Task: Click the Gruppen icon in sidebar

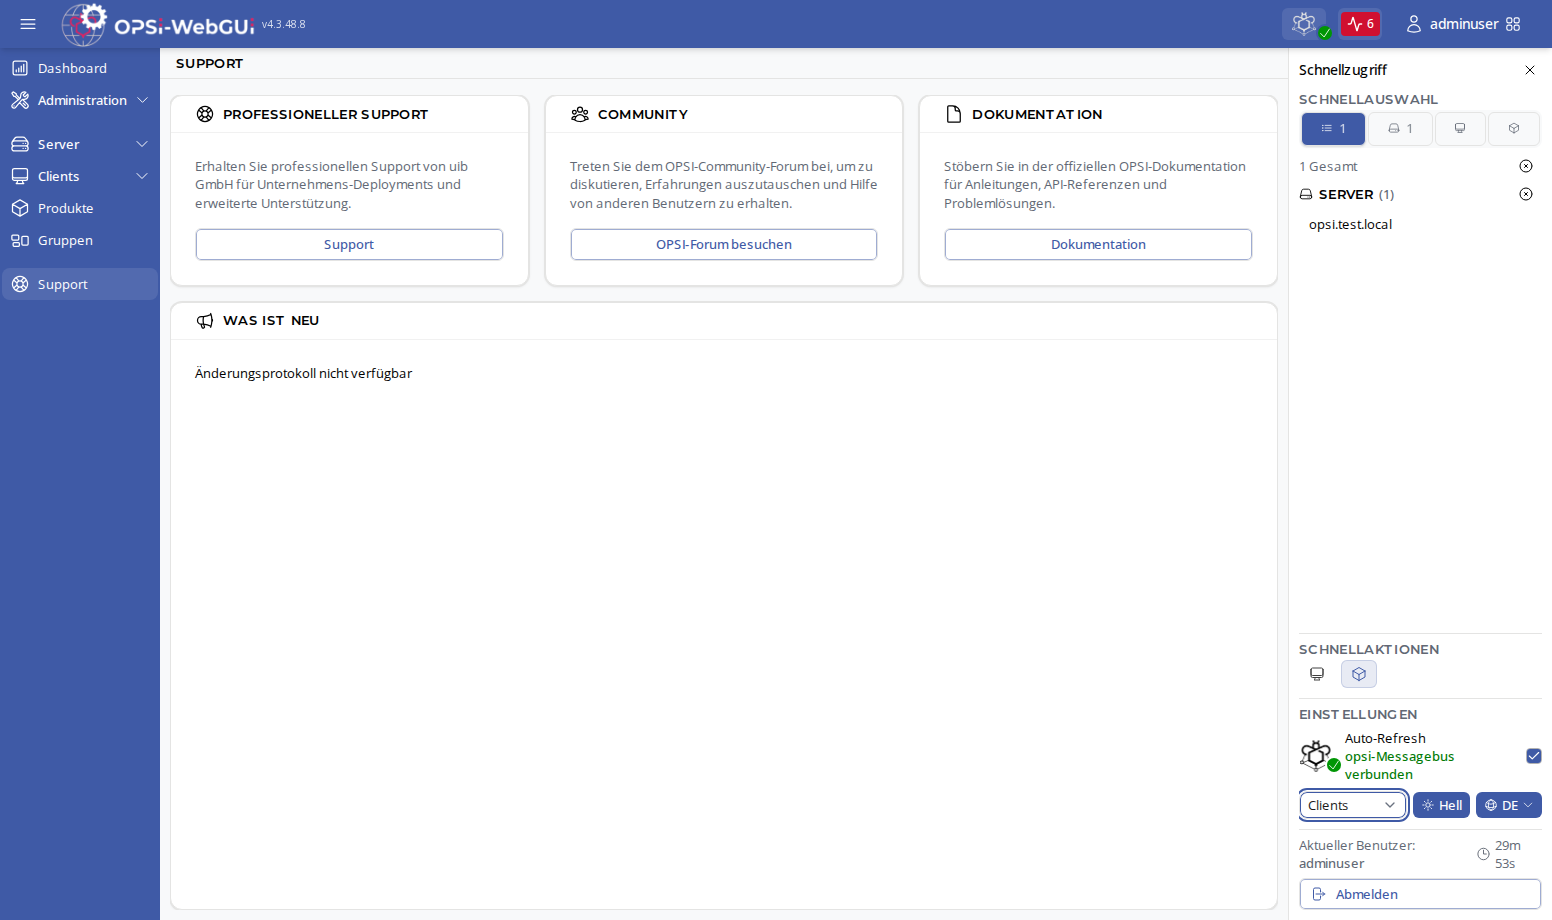Action: [x=20, y=240]
